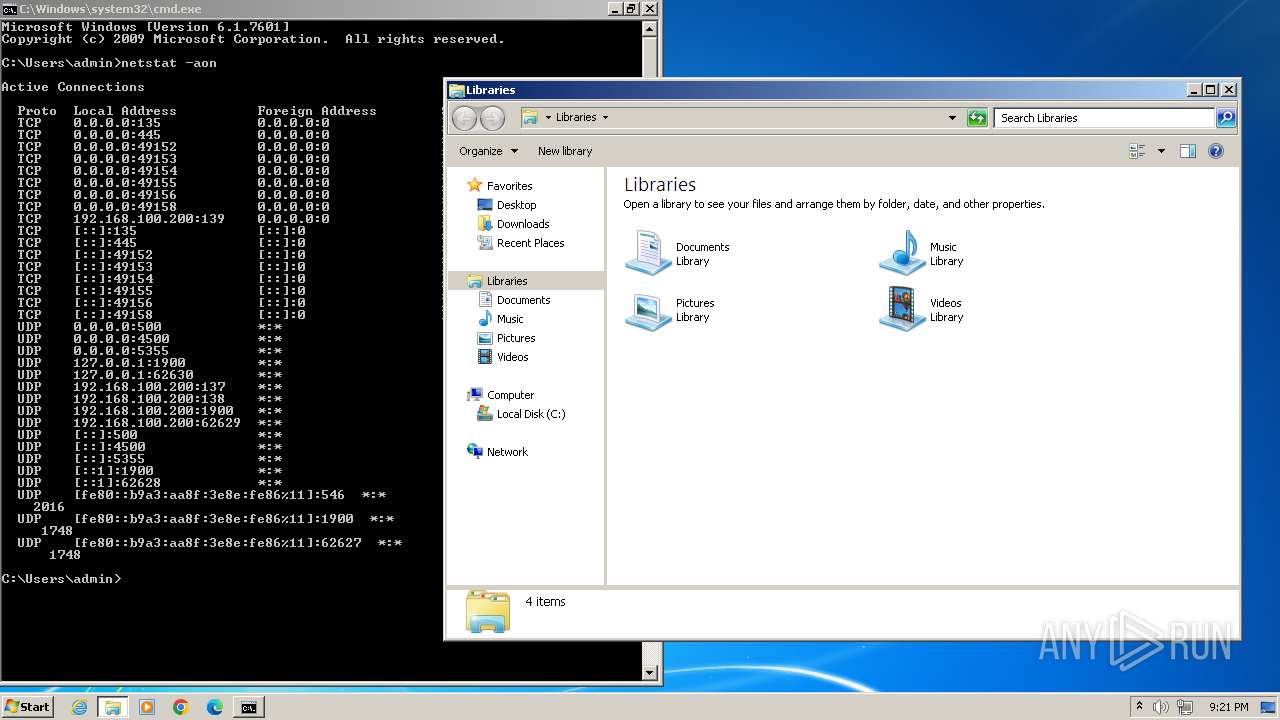Open the Explorer Help icon

tap(1216, 151)
